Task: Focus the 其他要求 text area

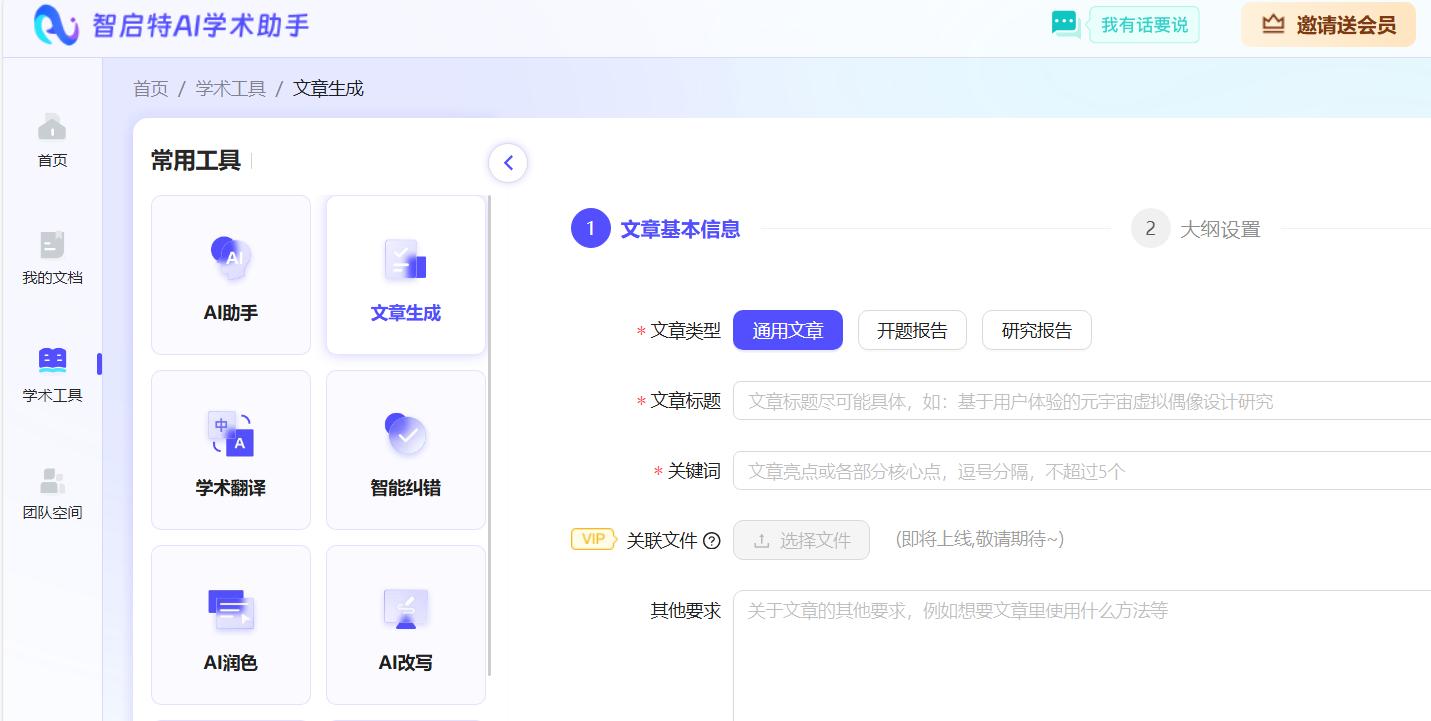Action: (x=1082, y=656)
